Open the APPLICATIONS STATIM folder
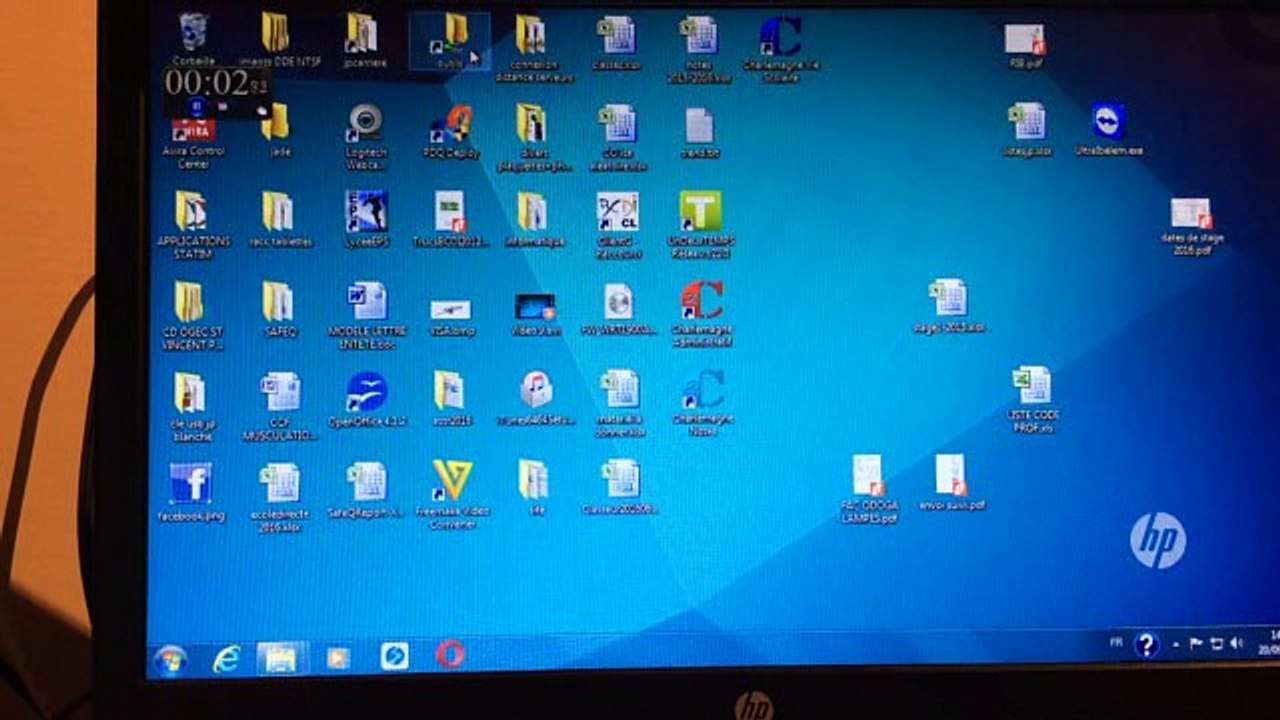The height and width of the screenshot is (720, 1280). [x=193, y=225]
